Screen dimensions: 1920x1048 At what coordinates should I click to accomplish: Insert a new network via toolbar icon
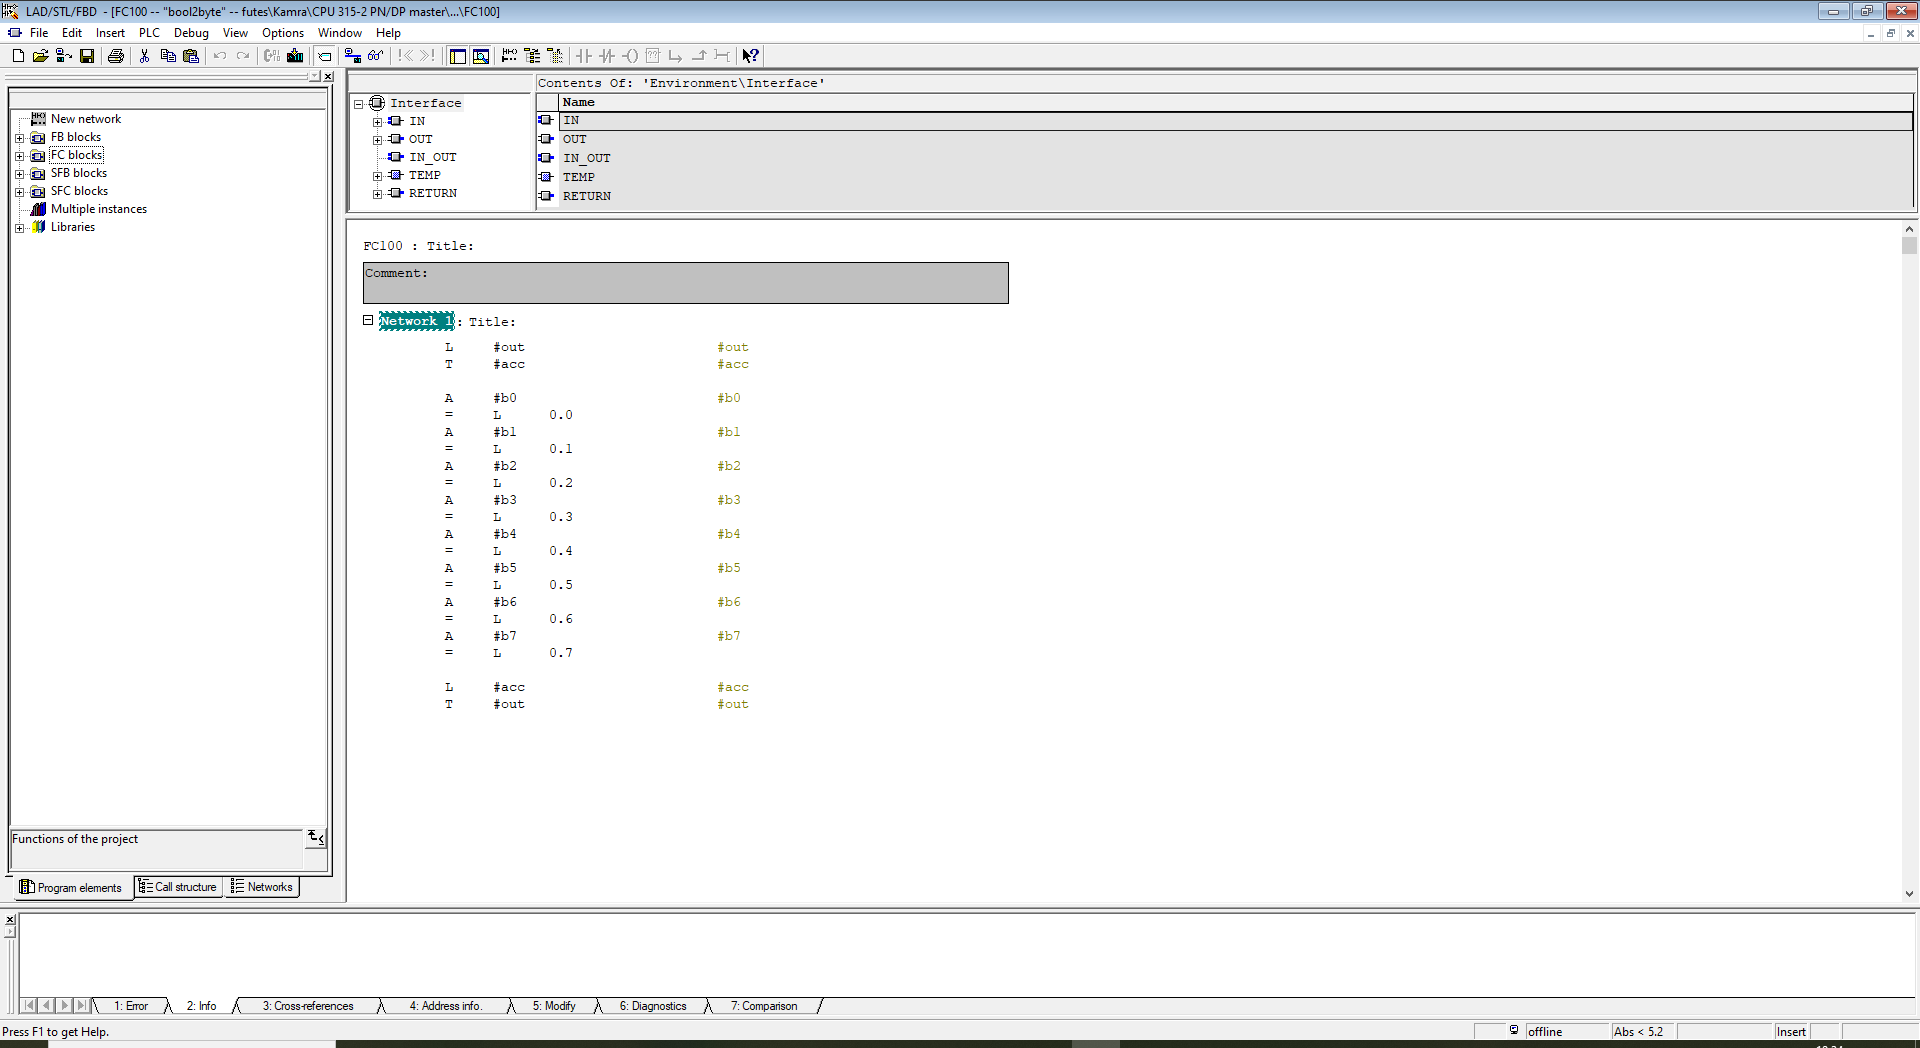[x=509, y=56]
